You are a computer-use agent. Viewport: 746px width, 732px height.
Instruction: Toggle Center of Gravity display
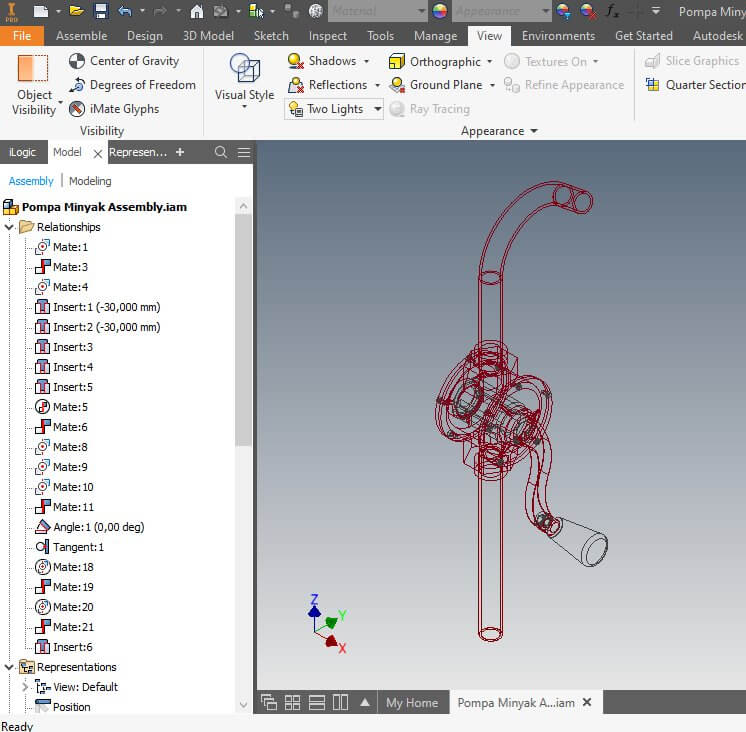pos(124,61)
